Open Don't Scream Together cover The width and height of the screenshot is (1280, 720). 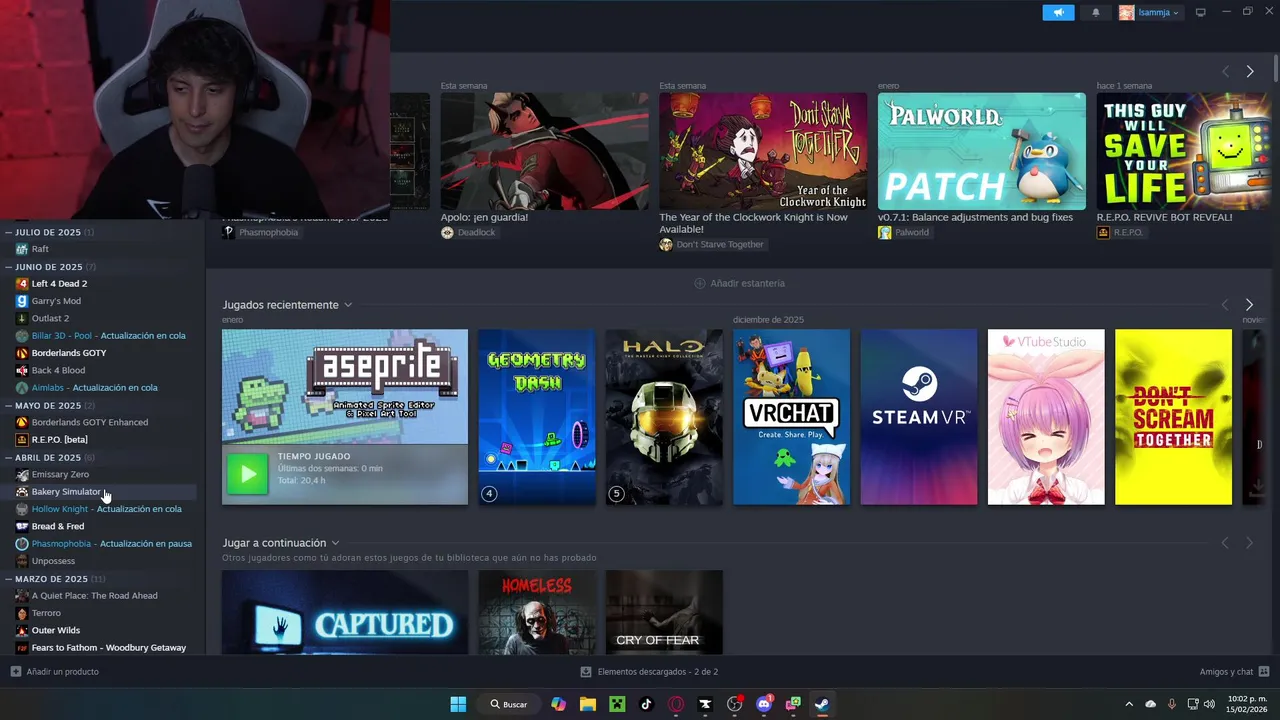(x=1173, y=417)
